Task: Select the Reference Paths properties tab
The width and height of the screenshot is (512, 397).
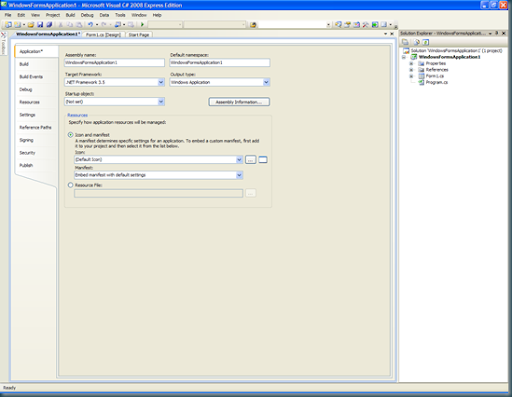Action: click(35, 127)
